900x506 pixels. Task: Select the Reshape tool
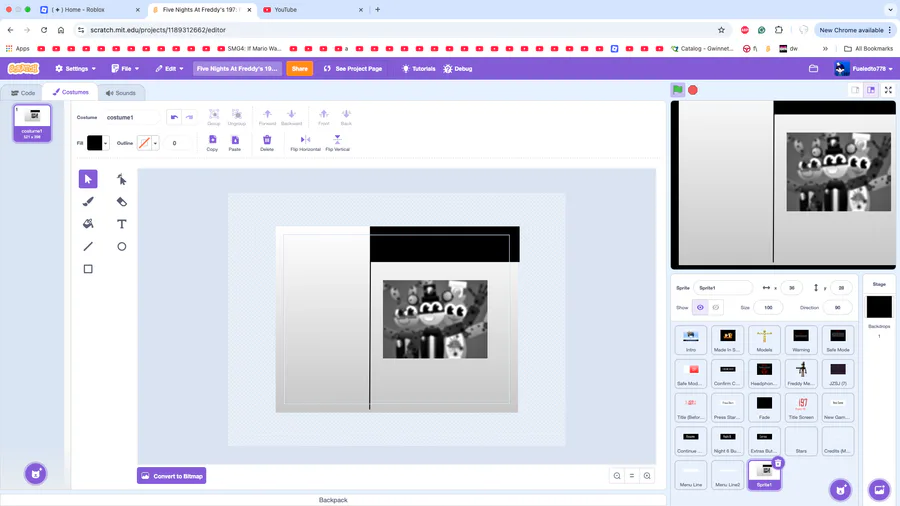click(121, 179)
